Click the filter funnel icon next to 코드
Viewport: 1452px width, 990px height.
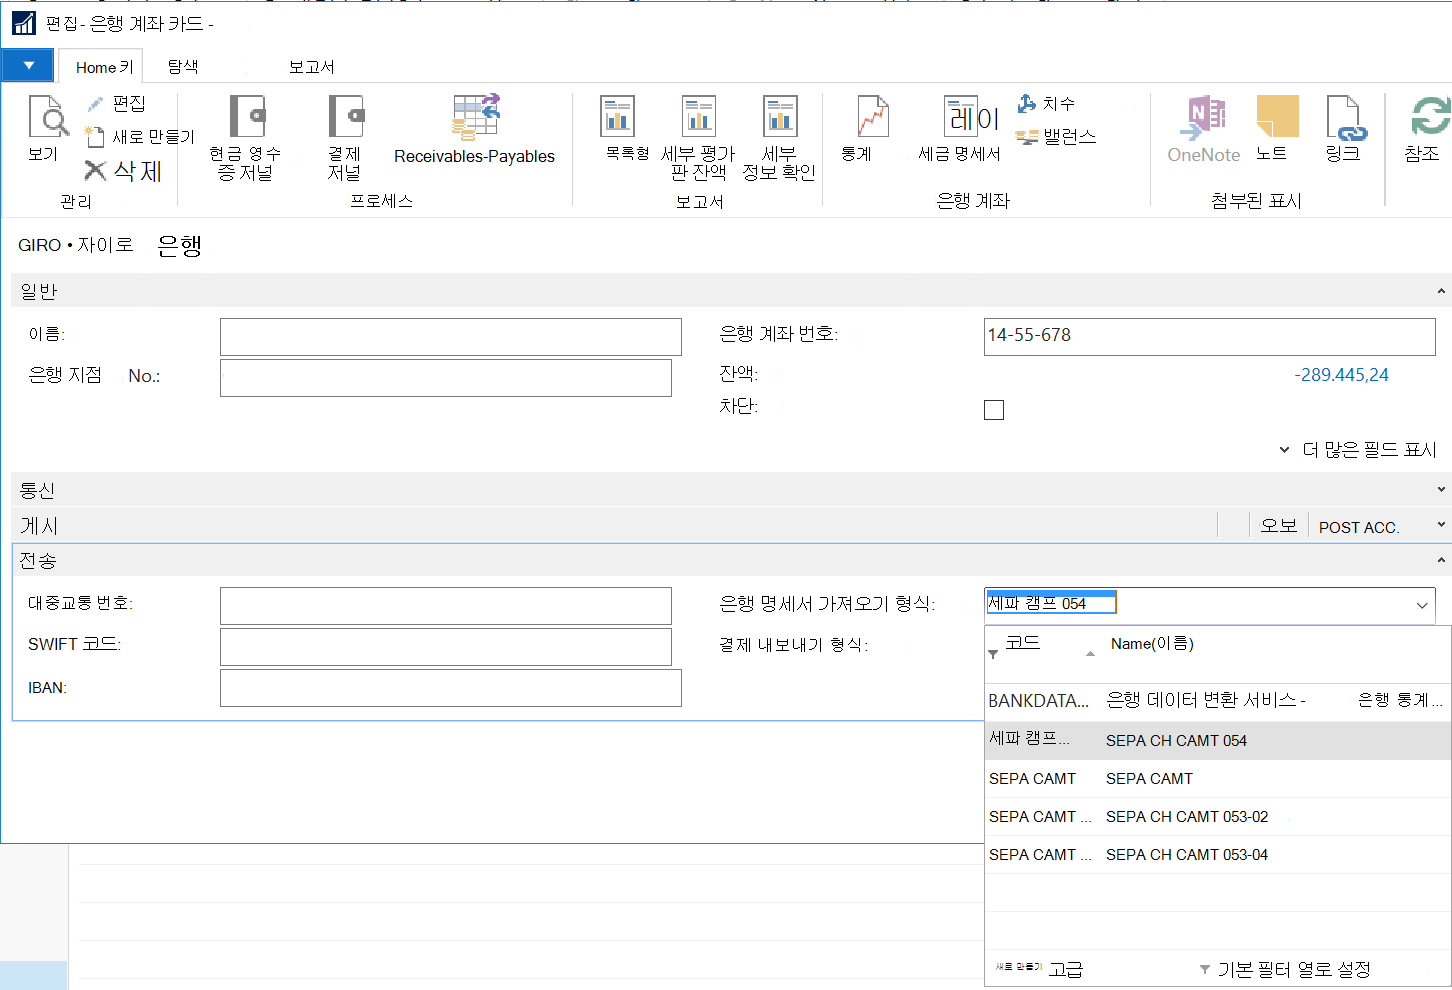pos(993,654)
